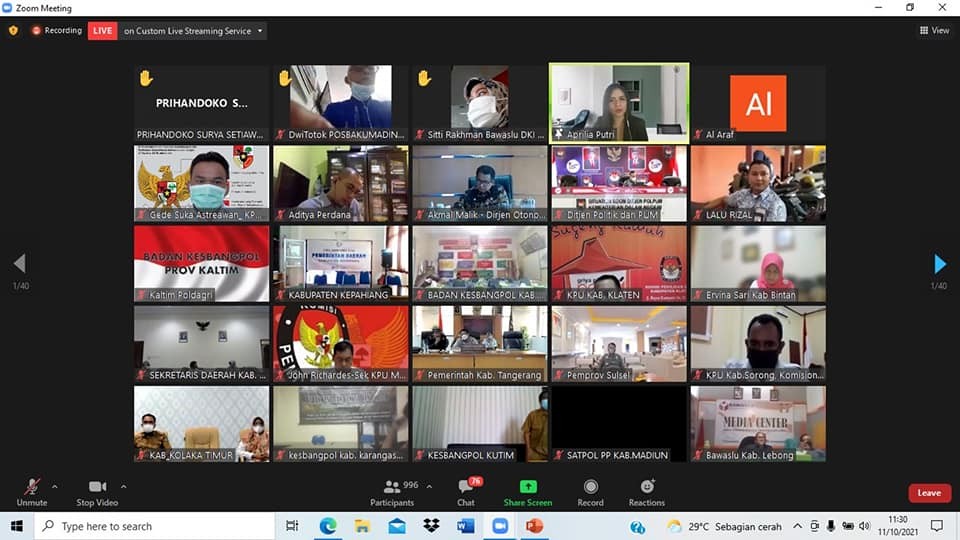960x540 pixels.
Task: Click the encryption shield icon
Action: (13, 31)
